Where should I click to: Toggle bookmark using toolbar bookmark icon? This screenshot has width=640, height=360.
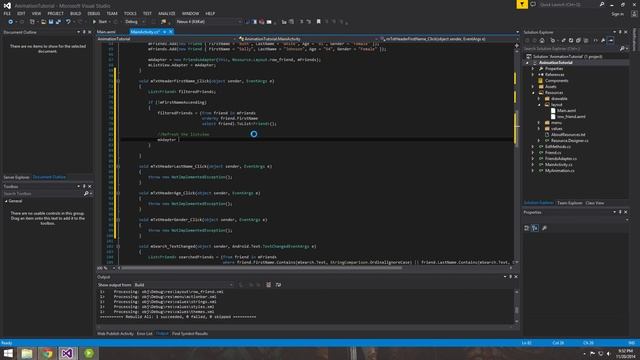(318, 22)
